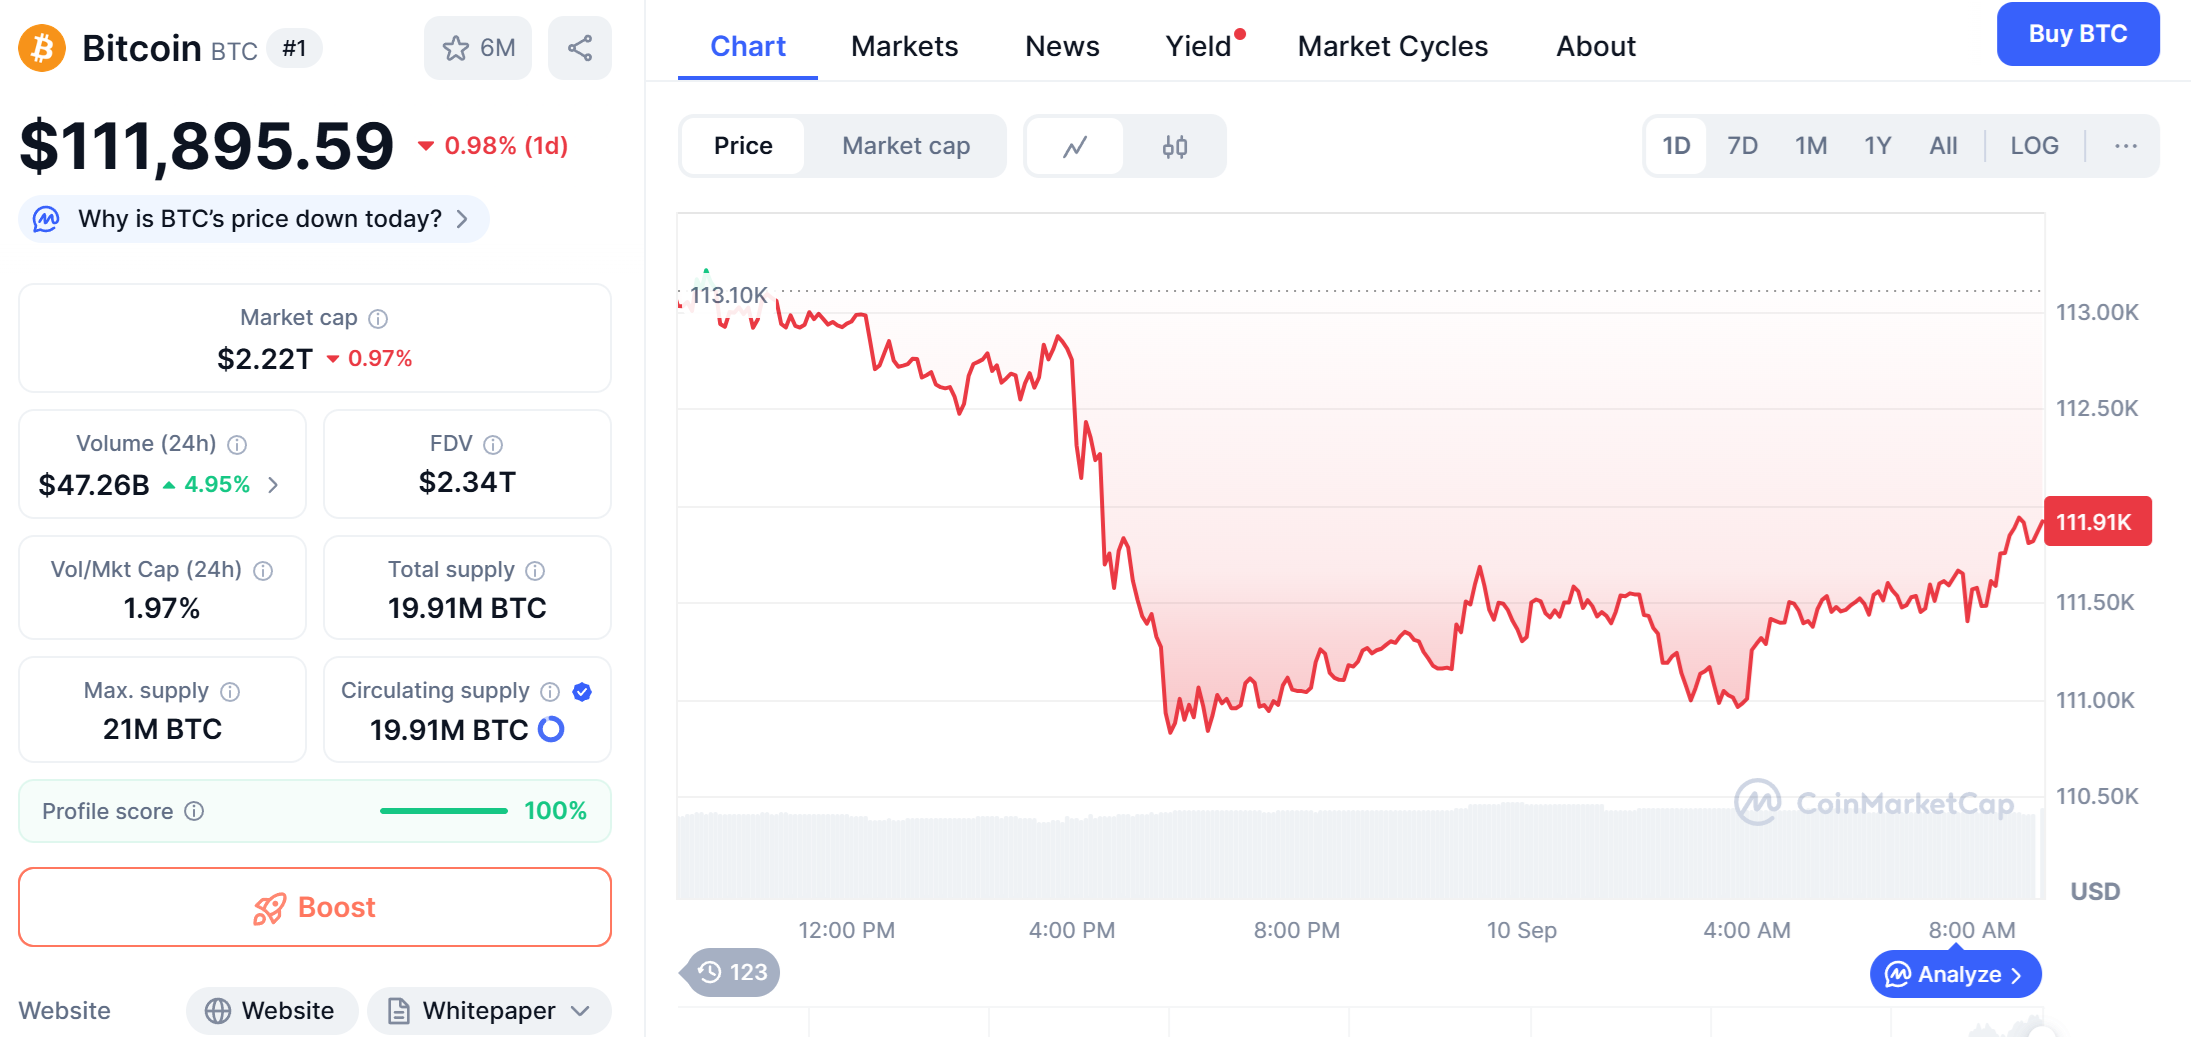Click the Boost button
The height and width of the screenshot is (1037, 2191).
315,907
